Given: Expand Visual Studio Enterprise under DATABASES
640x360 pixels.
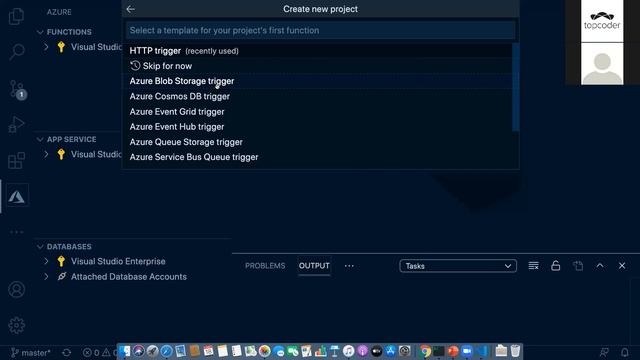Looking at the screenshot, I should 46,261.
